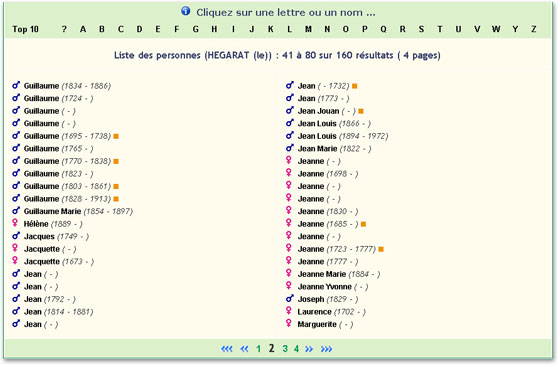Open results page 1

point(258,349)
